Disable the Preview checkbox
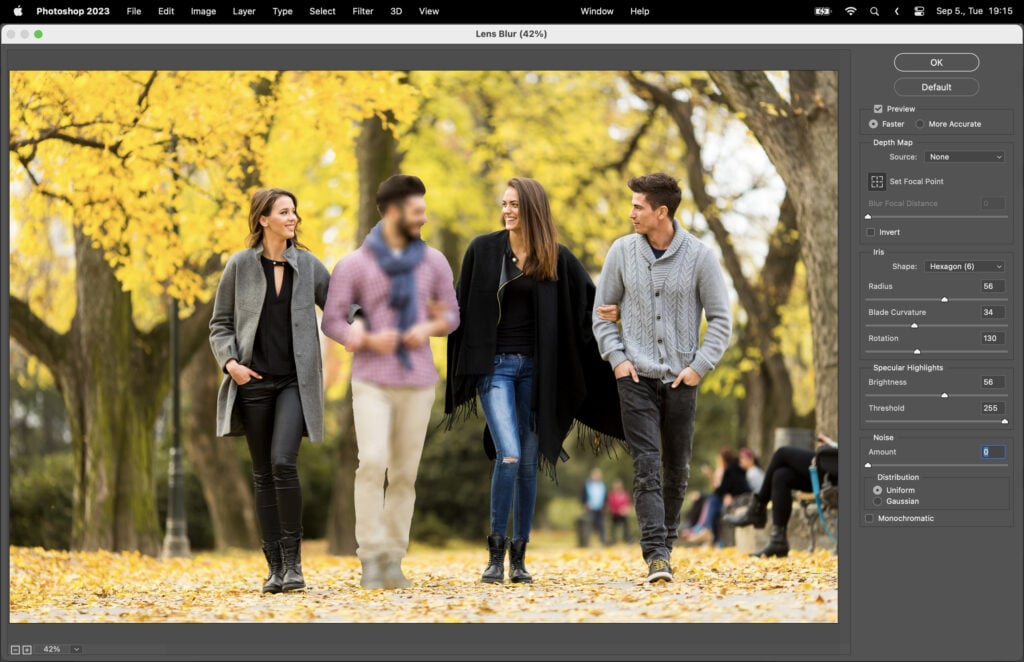This screenshot has height=662, width=1024. pos(879,109)
